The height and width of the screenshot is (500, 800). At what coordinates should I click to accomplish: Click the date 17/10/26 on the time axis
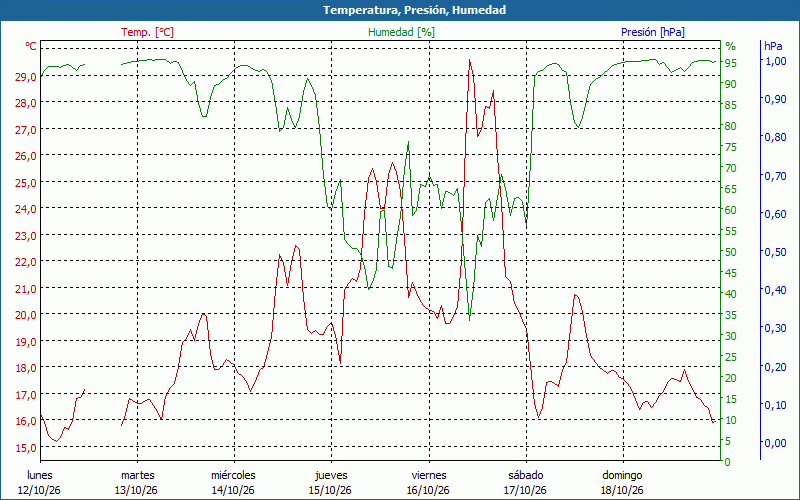tap(525, 490)
